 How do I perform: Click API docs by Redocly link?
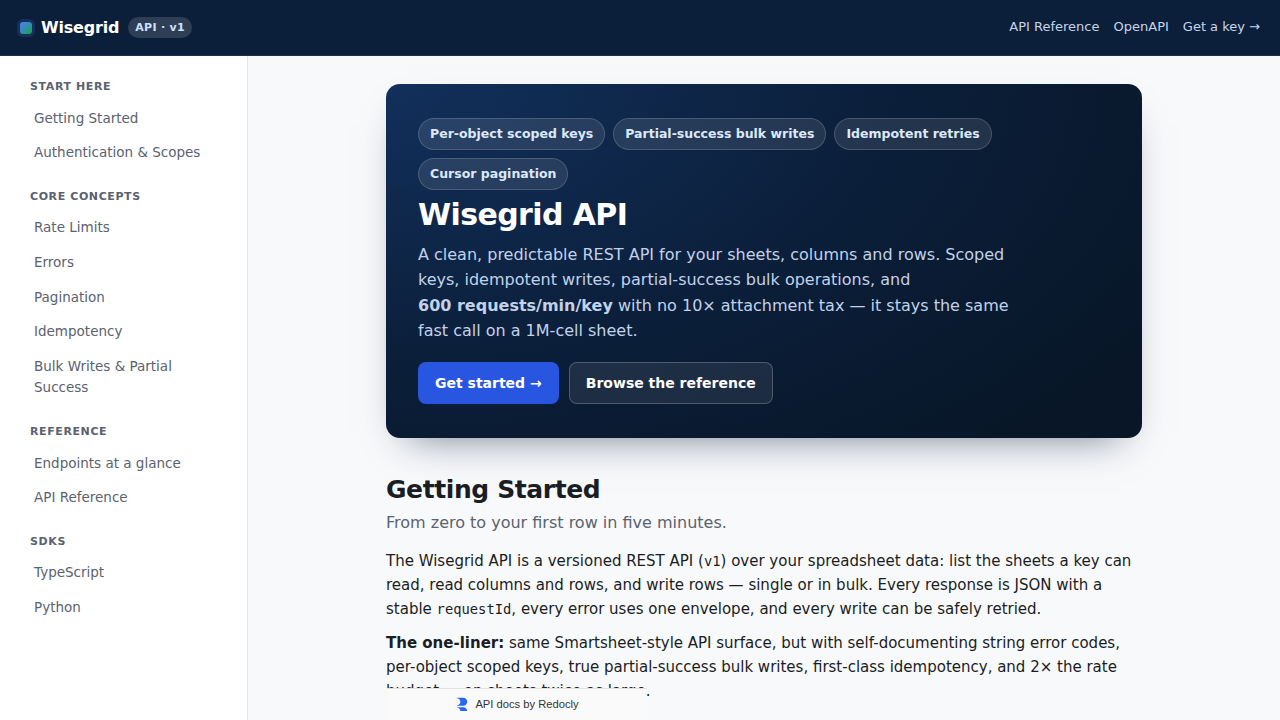(x=517, y=704)
